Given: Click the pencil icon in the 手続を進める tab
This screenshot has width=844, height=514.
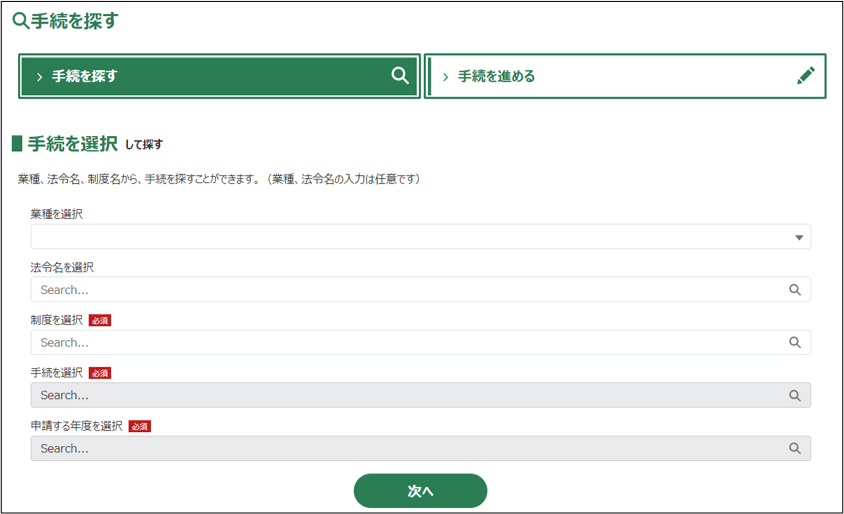Looking at the screenshot, I should pyautogui.click(x=806, y=76).
